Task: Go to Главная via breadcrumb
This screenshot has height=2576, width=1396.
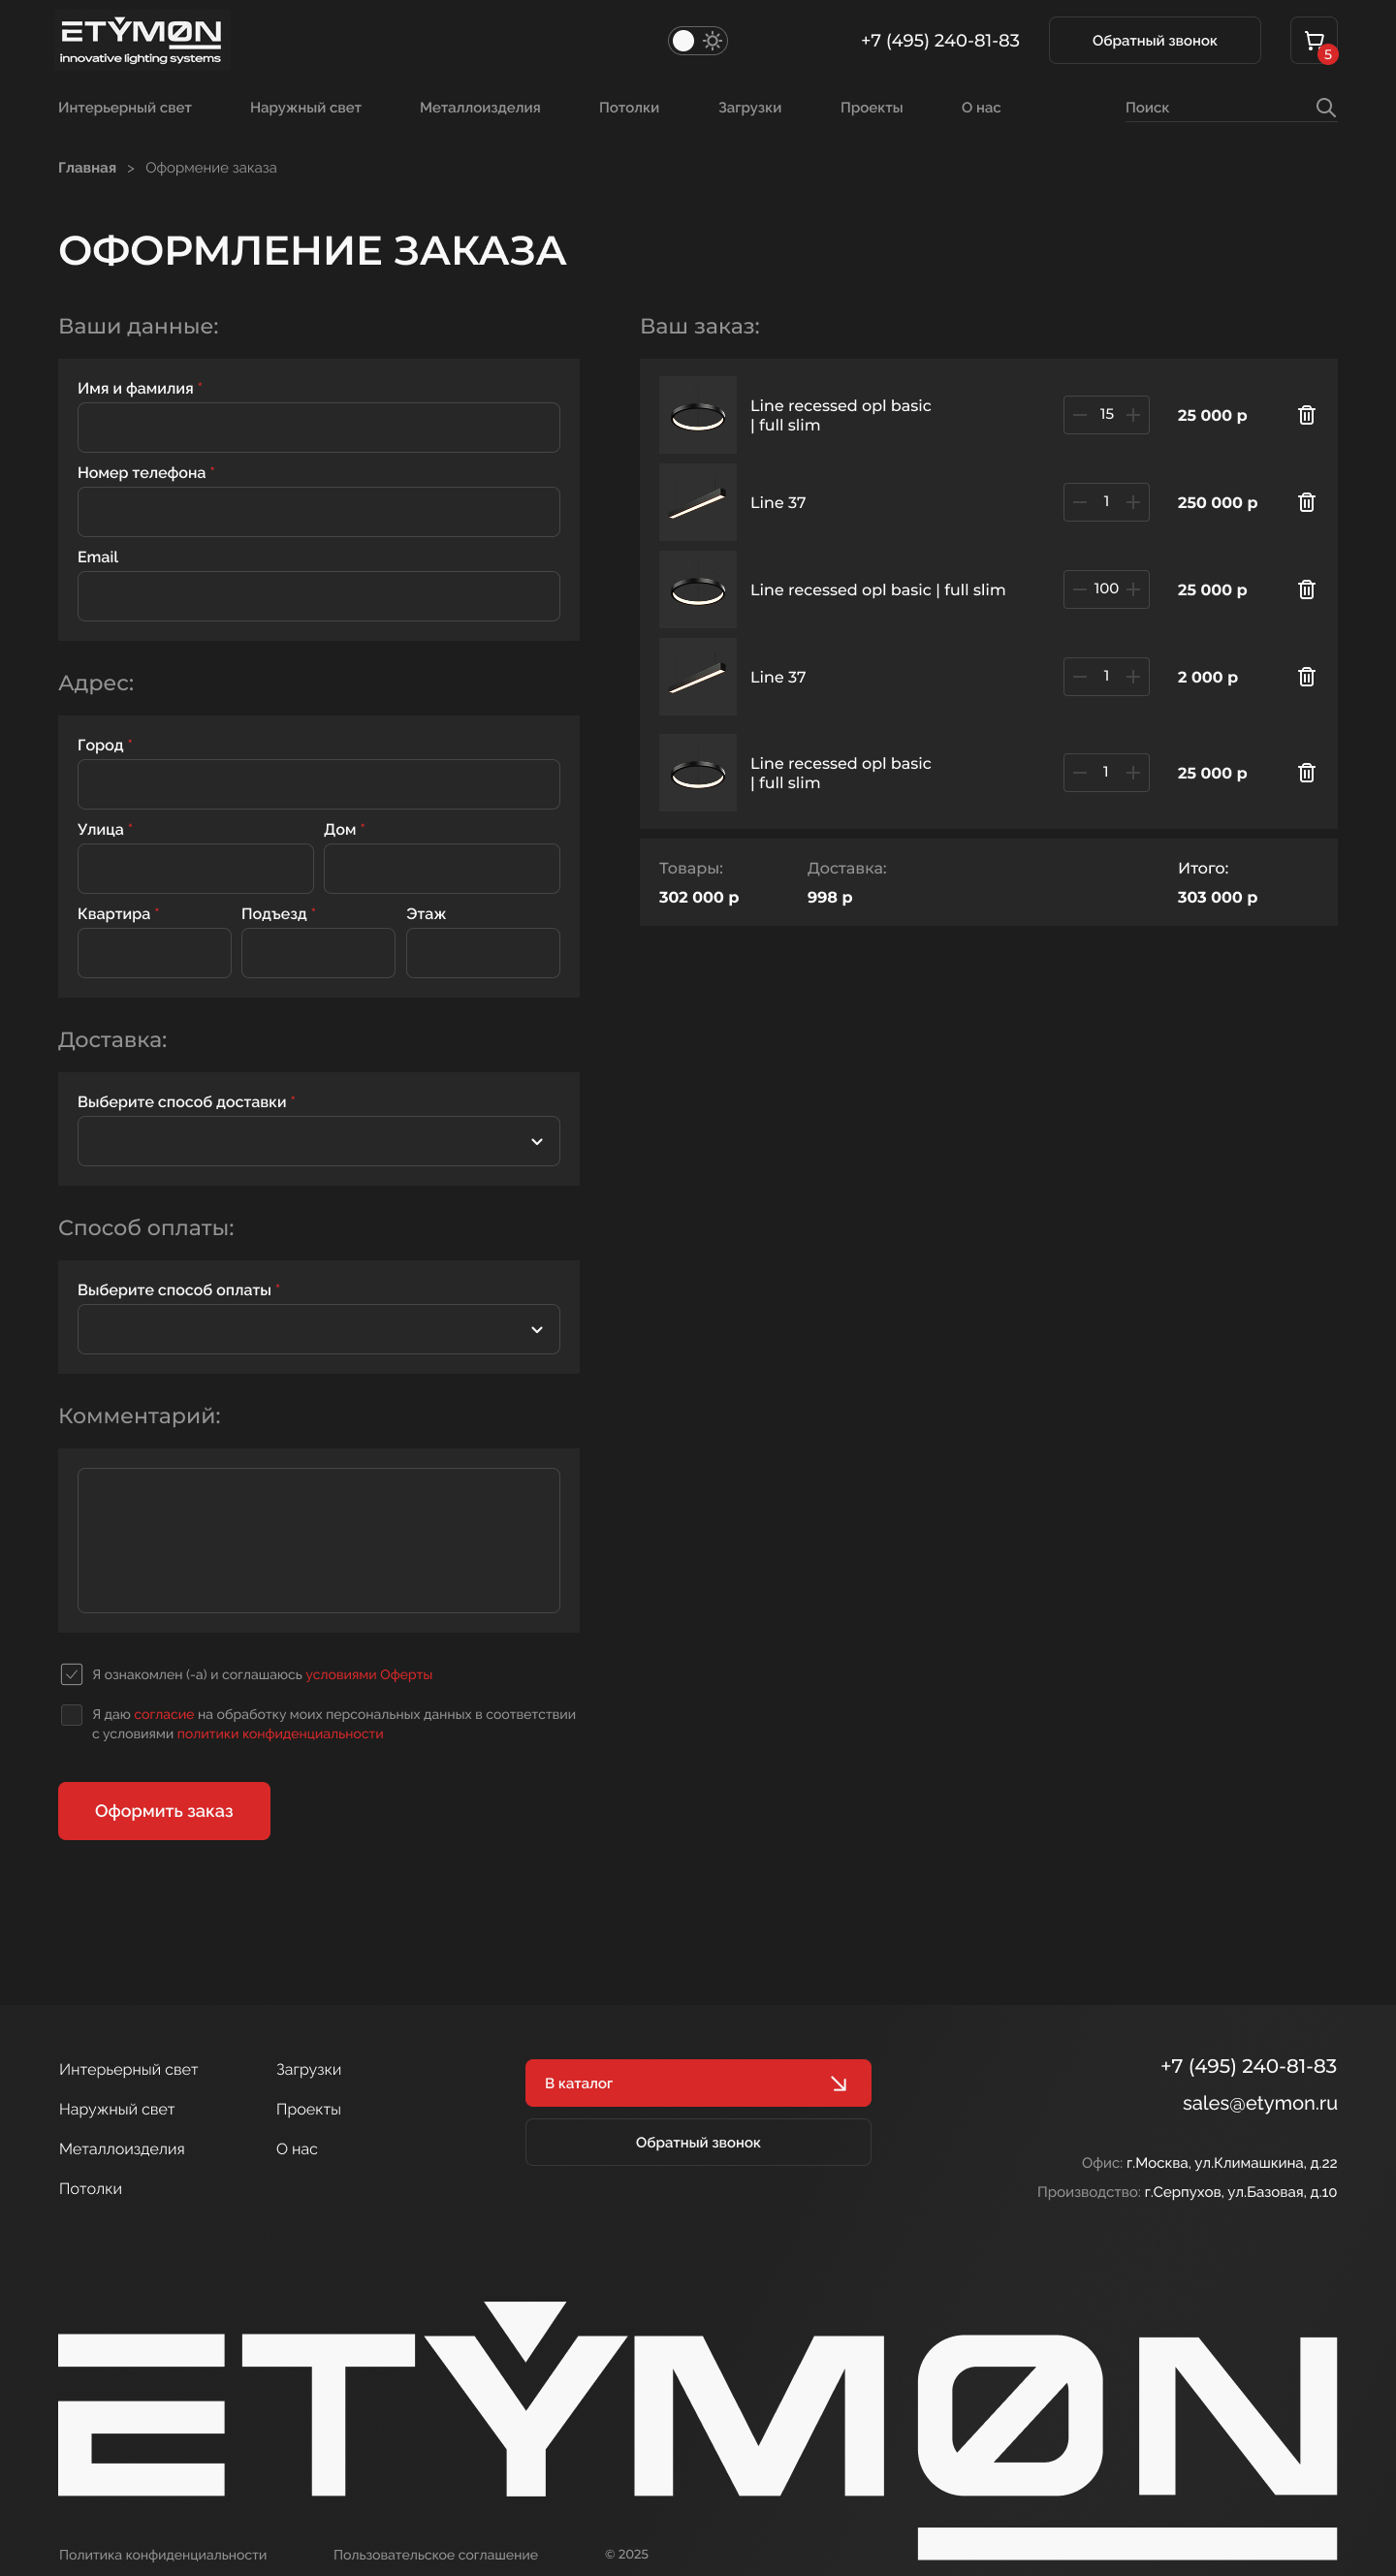Action: click(x=87, y=168)
